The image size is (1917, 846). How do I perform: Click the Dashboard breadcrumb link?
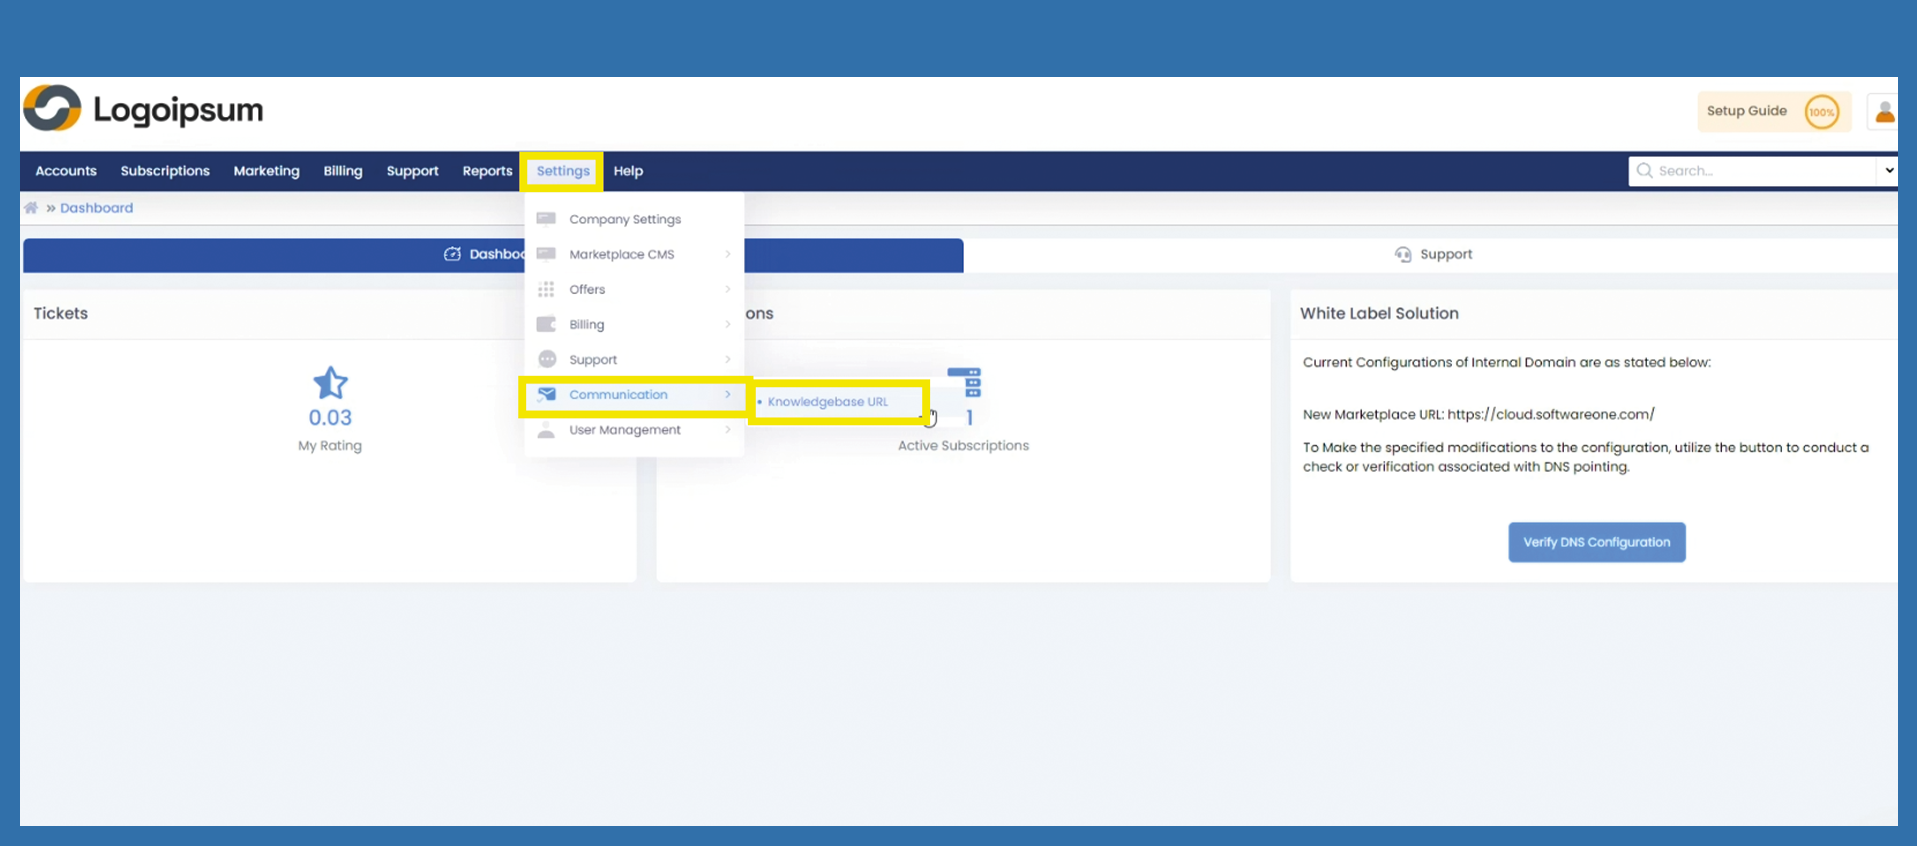click(96, 208)
